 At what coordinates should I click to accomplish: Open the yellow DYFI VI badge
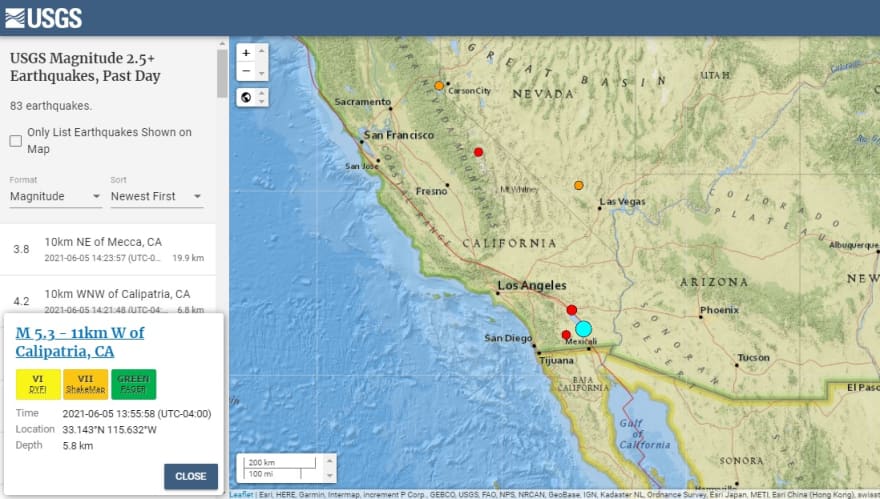click(x=37, y=384)
